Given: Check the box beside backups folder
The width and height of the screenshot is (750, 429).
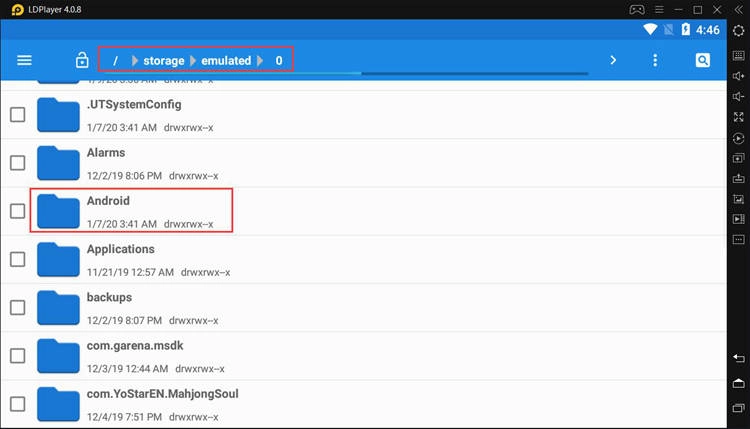Looking at the screenshot, I should point(17,307).
